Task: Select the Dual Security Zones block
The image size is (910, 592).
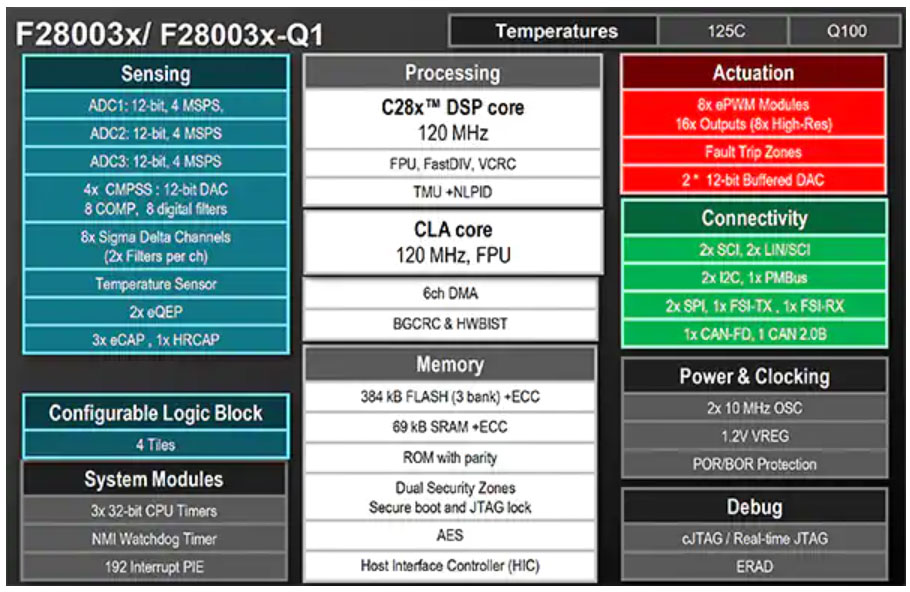Action: coord(450,497)
